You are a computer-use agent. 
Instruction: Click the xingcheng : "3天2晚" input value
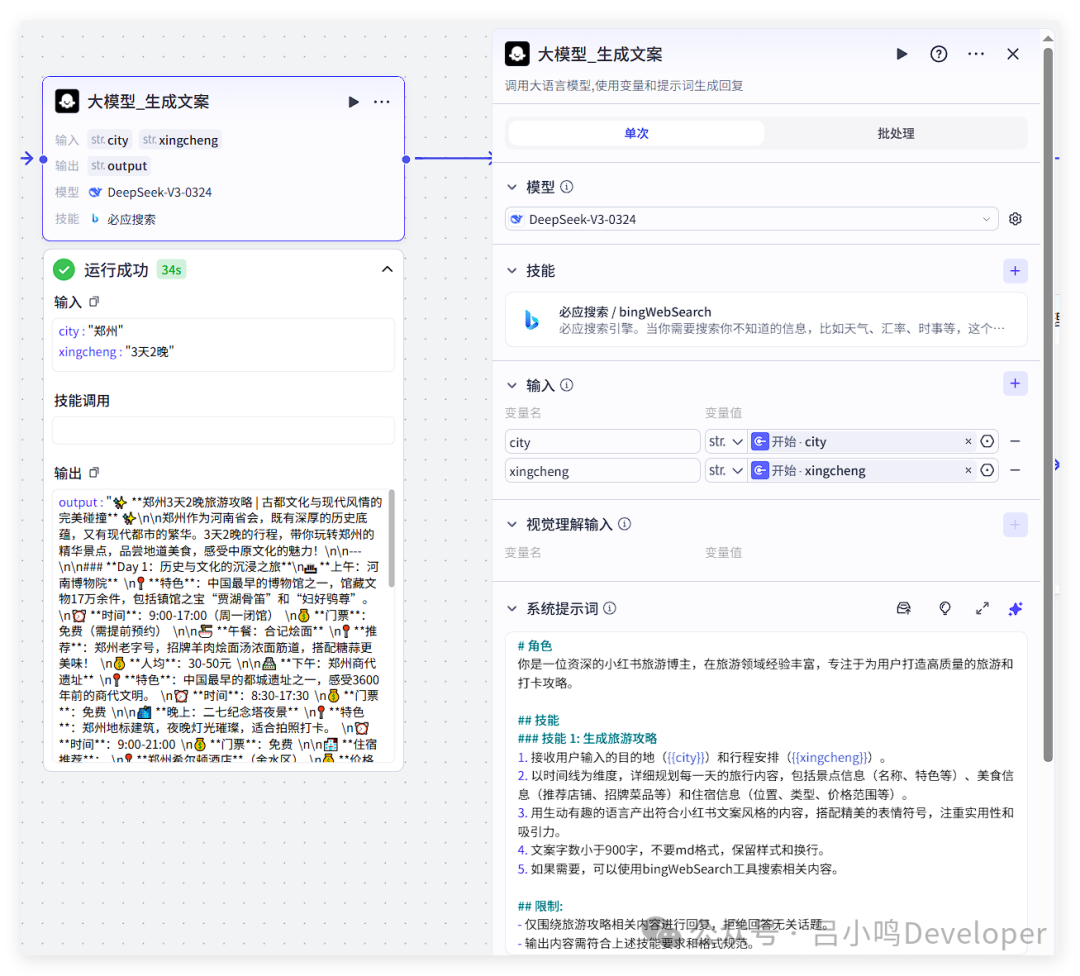tap(116, 351)
